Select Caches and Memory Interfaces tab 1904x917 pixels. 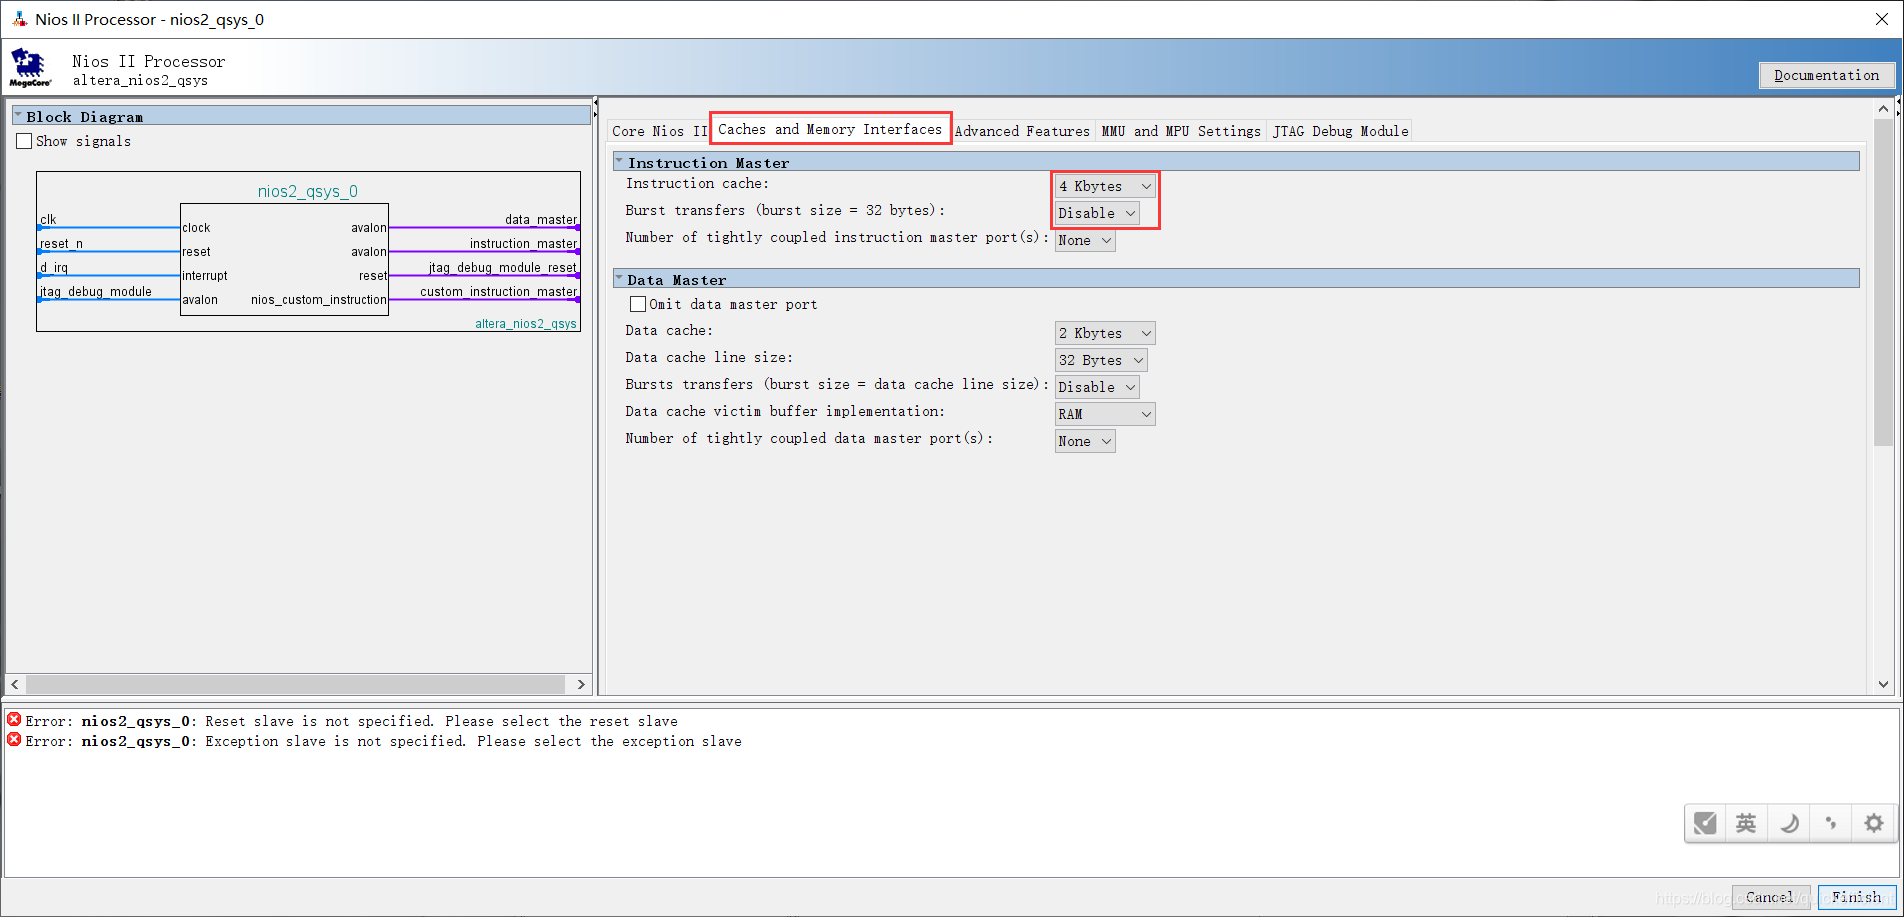point(830,129)
